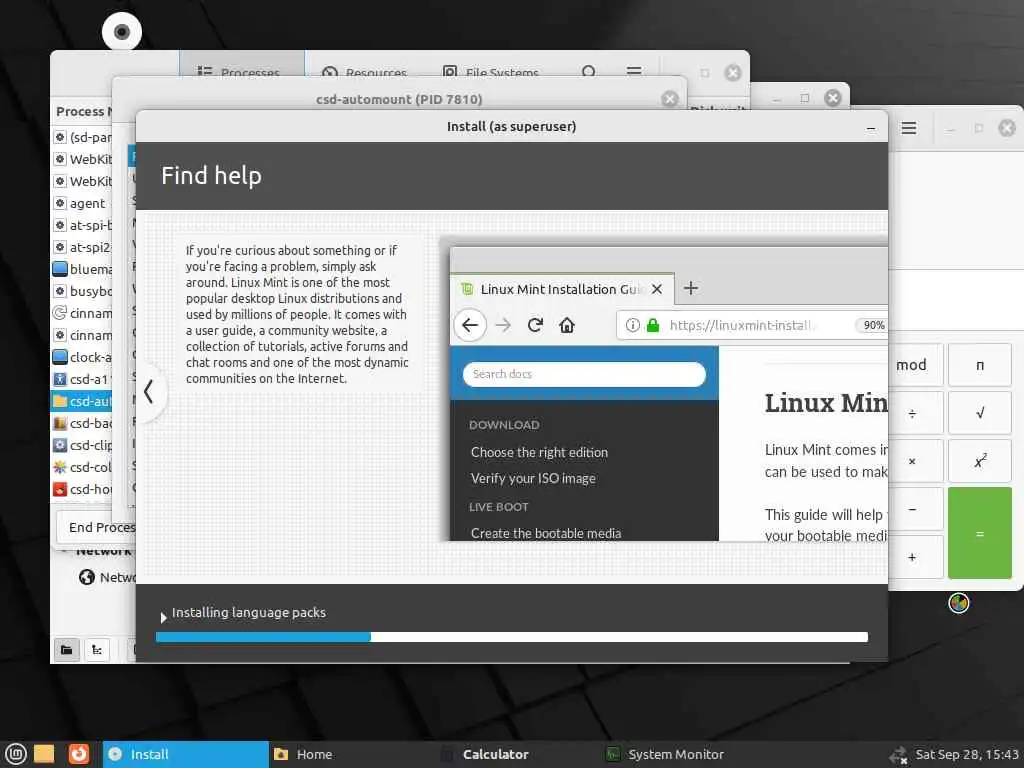Click the blueman process icon
The width and height of the screenshot is (1024, 768).
[60, 269]
